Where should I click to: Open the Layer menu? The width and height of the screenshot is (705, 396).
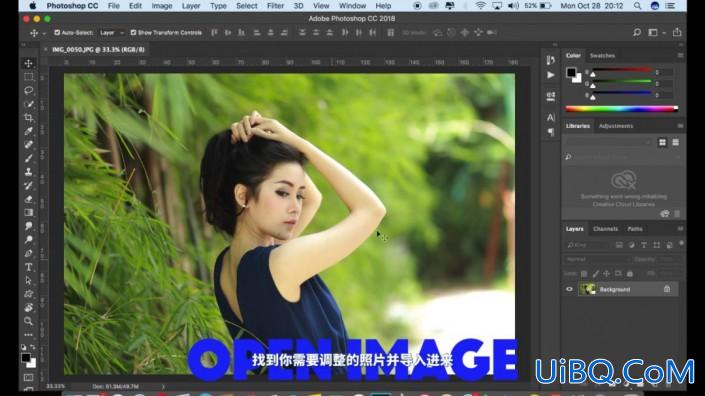click(191, 6)
